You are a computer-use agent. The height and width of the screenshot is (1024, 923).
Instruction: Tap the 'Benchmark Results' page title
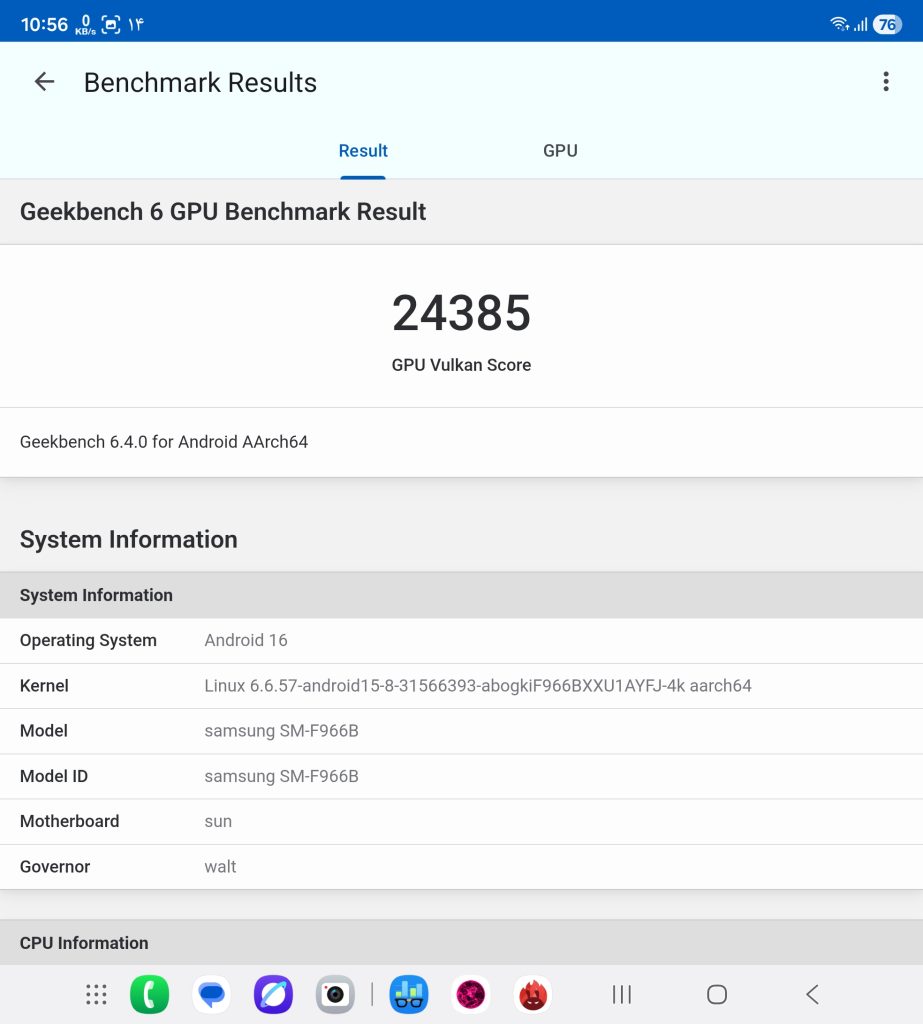coord(200,82)
